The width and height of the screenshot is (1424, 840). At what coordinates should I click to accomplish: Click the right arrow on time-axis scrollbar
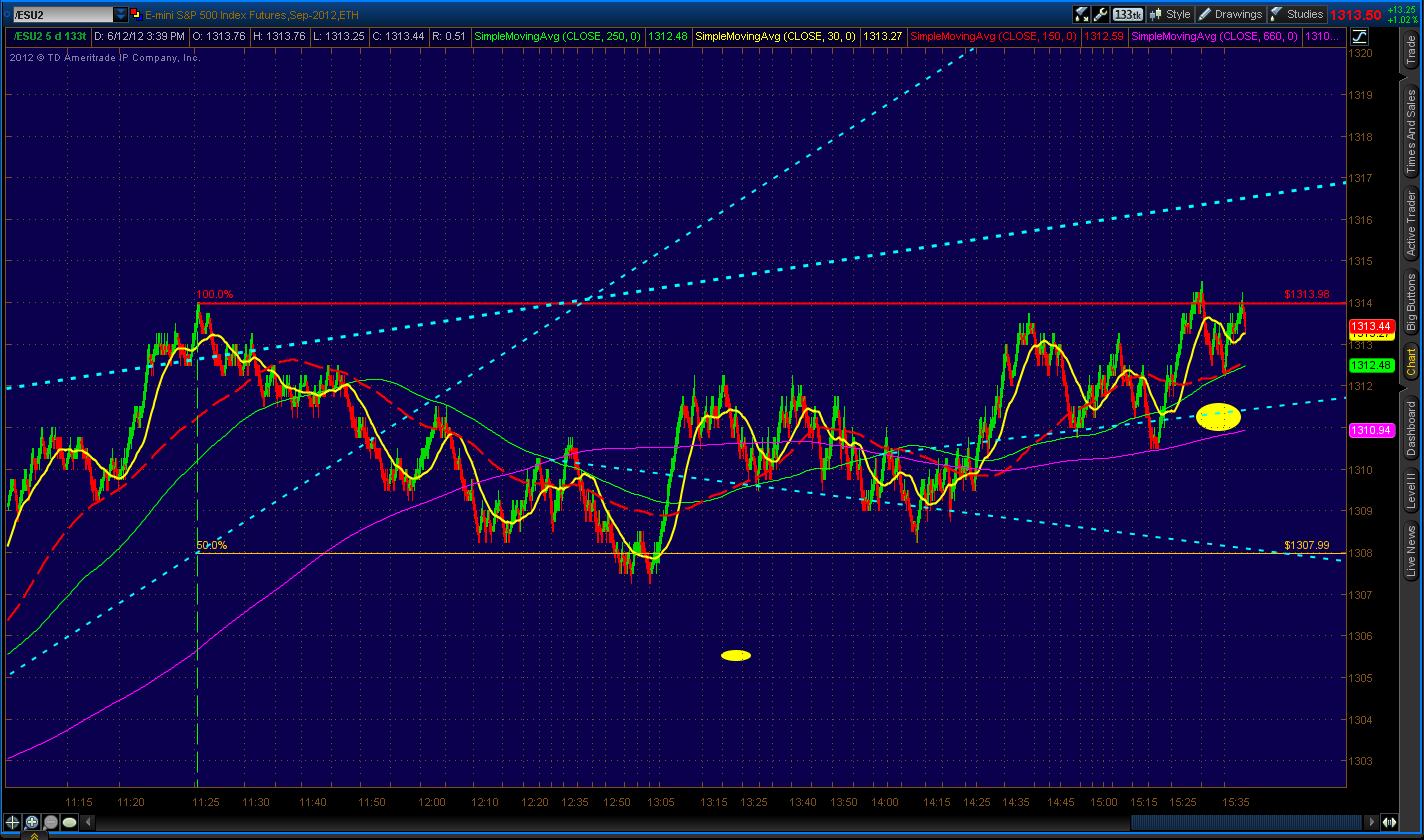pos(1373,822)
